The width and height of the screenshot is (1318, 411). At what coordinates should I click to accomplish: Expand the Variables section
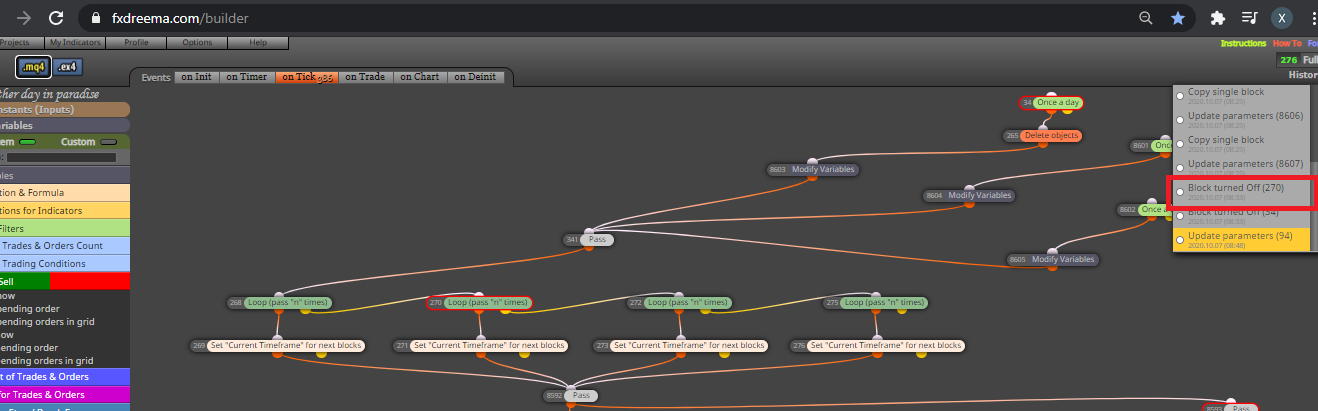(x=65, y=126)
